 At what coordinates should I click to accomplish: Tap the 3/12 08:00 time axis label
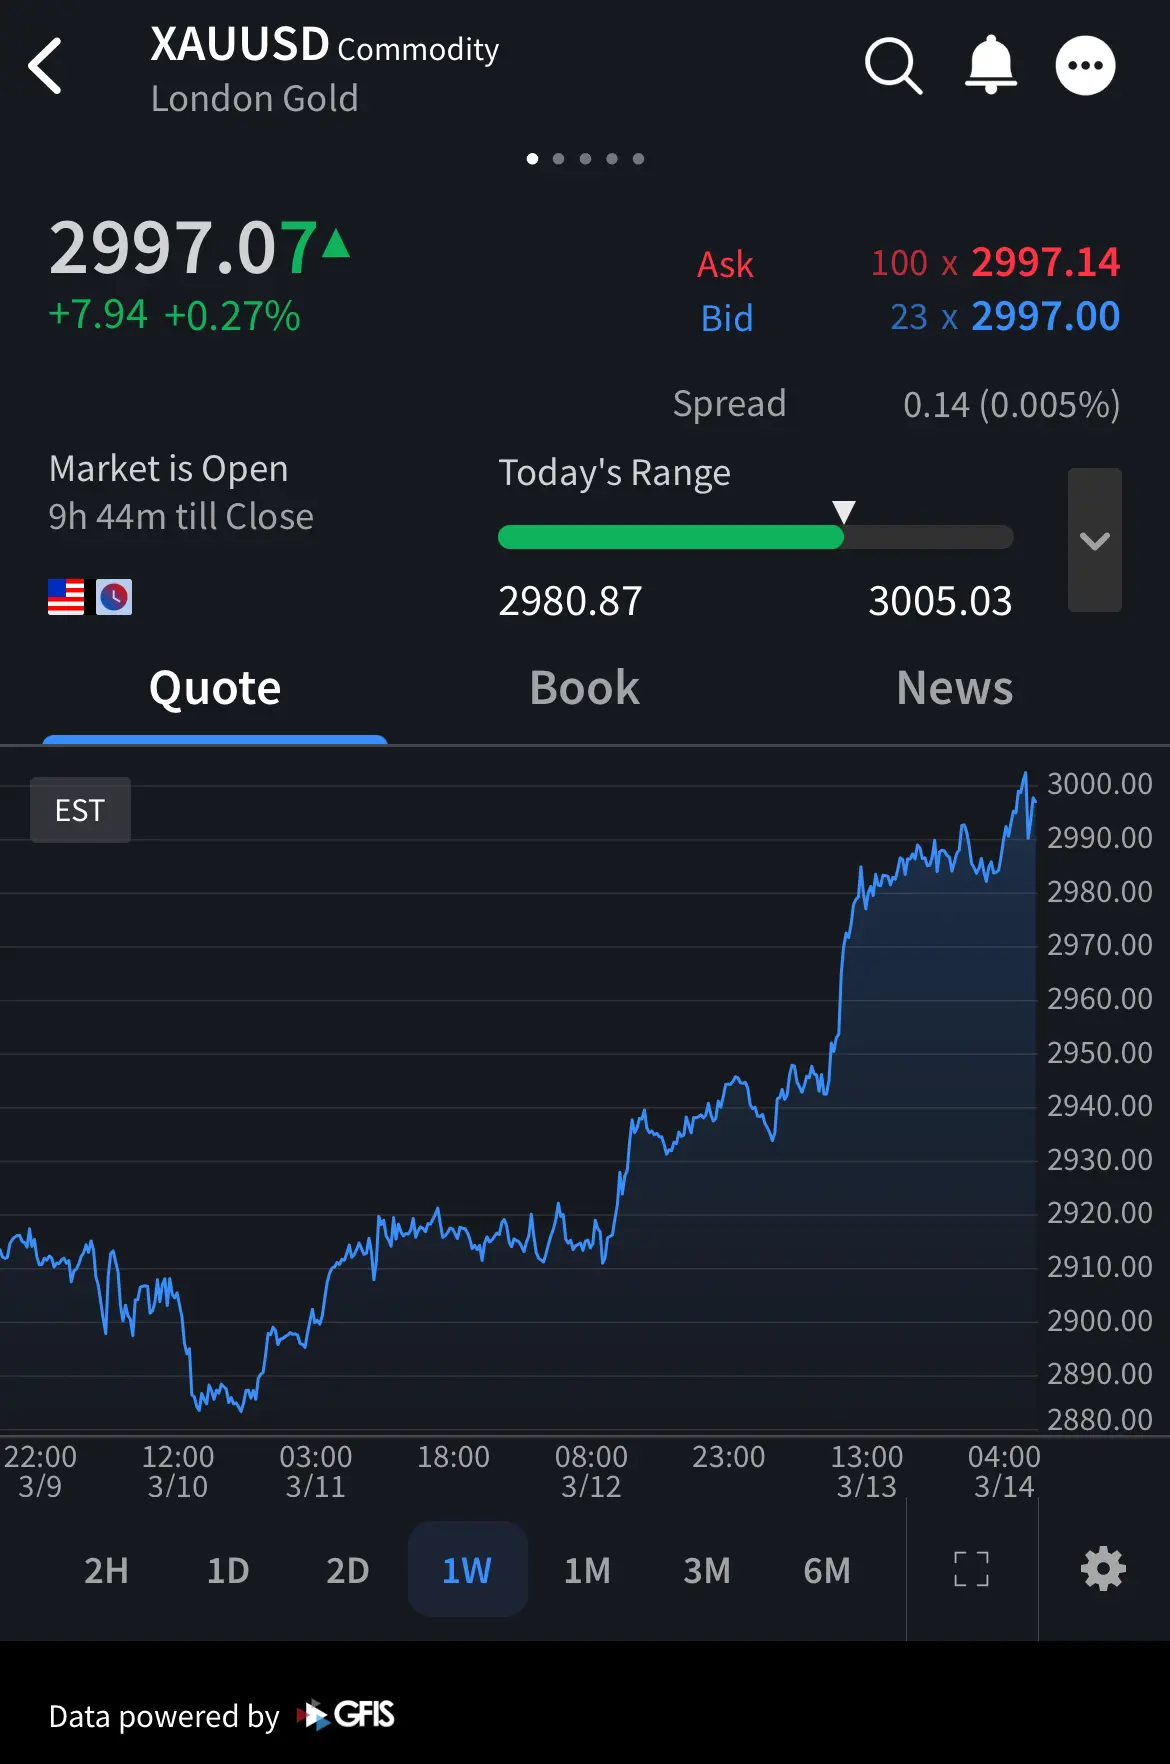tap(591, 1471)
